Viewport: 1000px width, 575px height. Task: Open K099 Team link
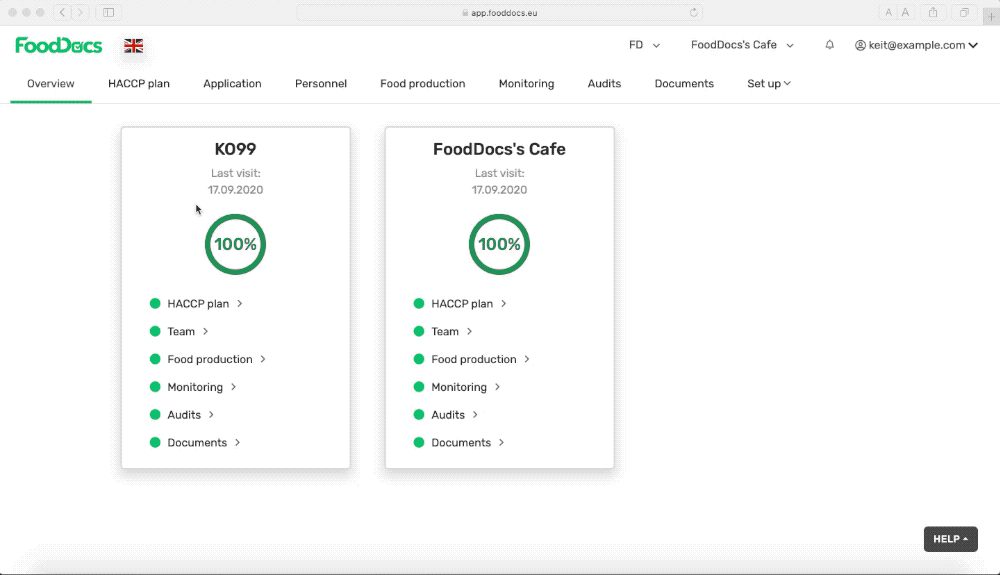pos(181,331)
